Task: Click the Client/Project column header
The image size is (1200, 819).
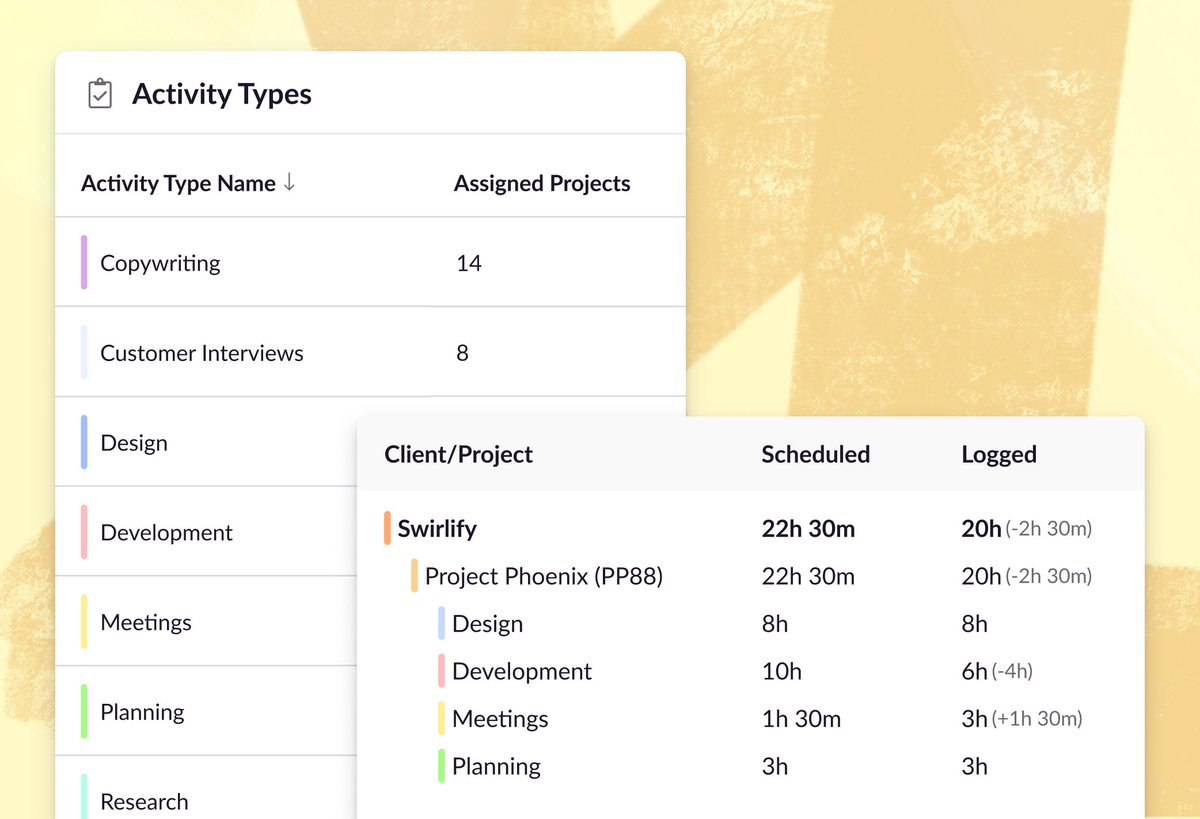Action: pos(458,454)
